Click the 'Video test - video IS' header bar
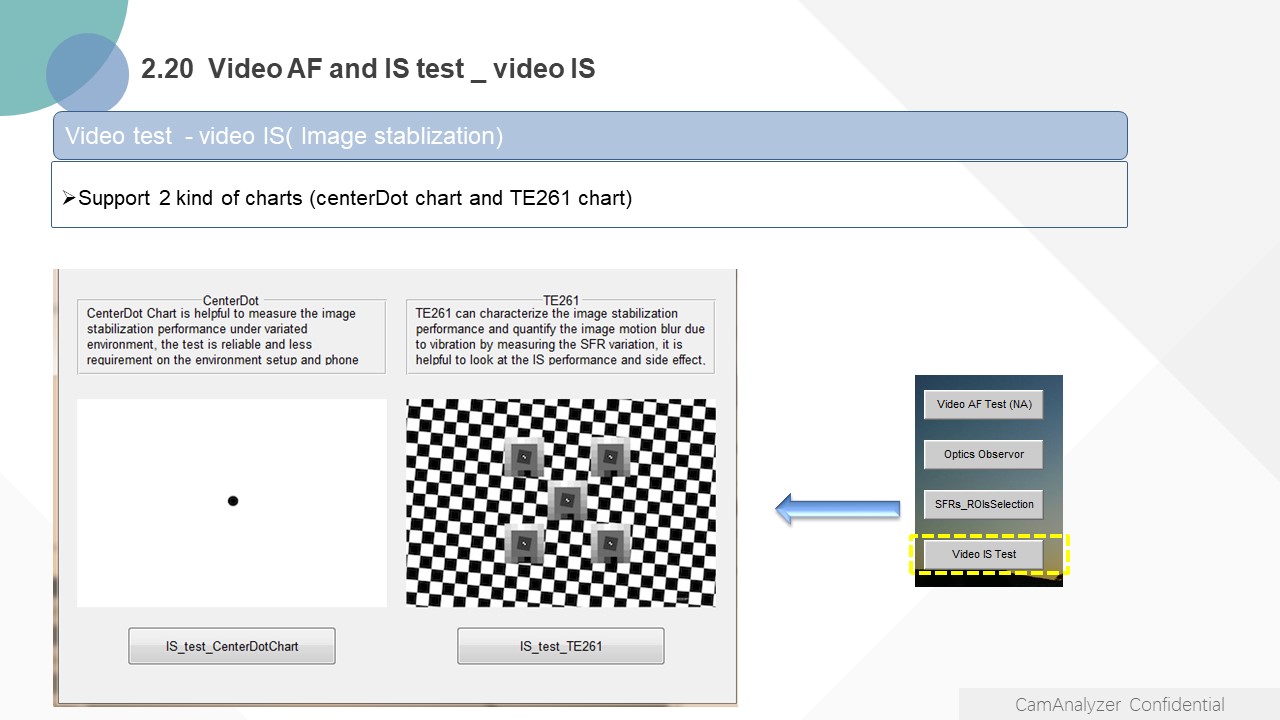1280x720 pixels. pos(590,135)
